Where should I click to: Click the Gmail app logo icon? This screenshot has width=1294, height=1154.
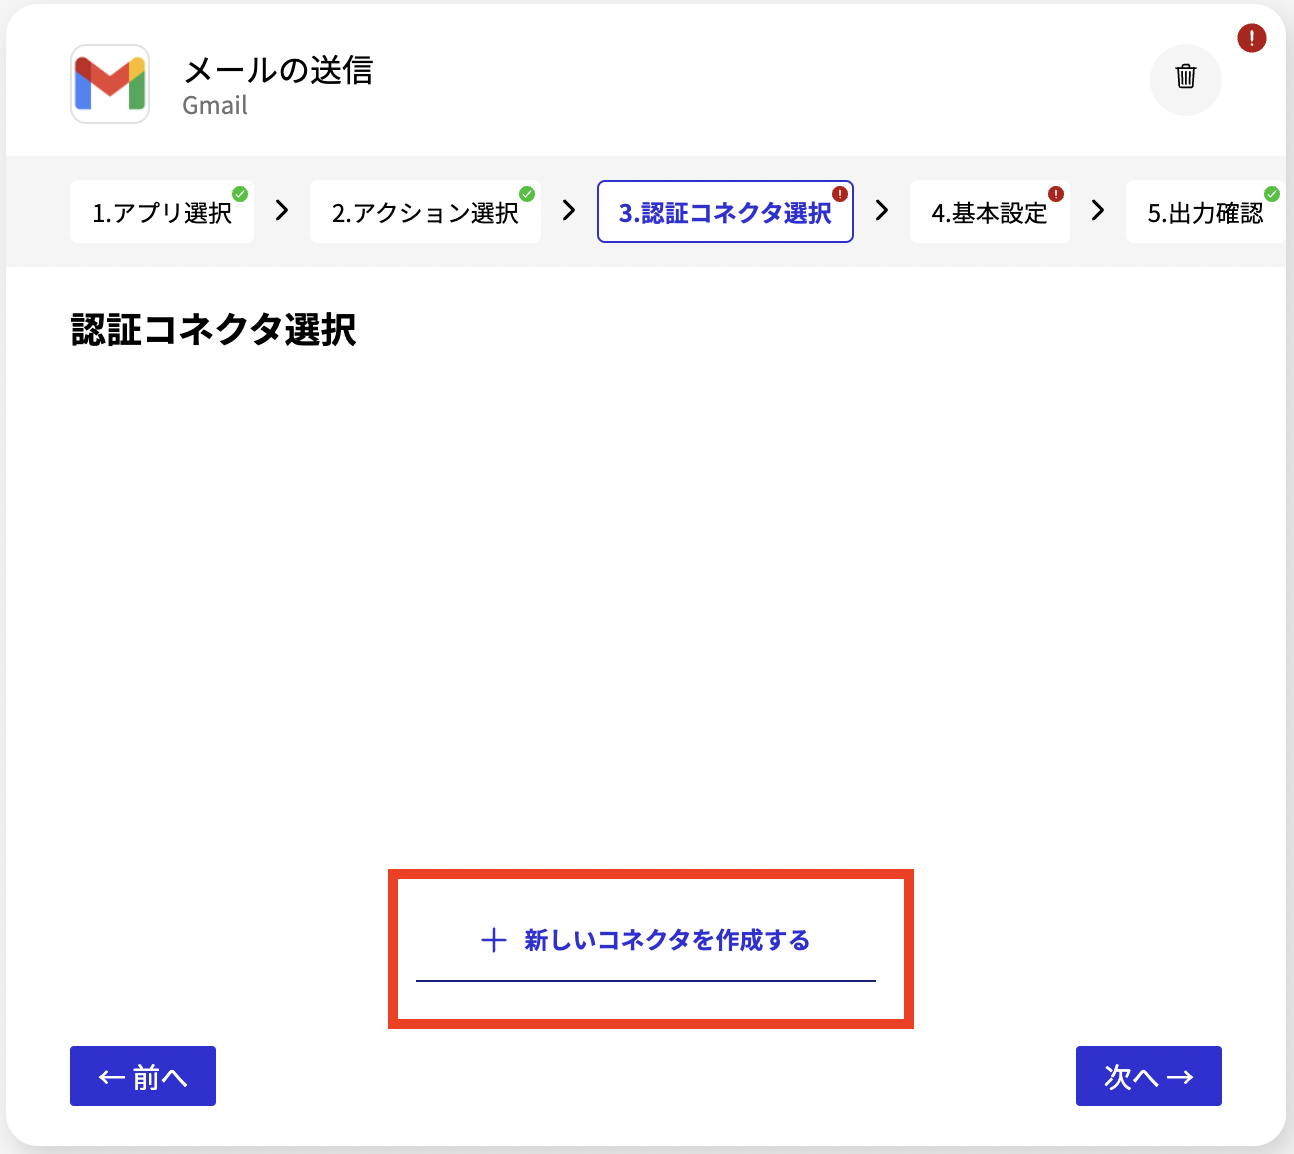(x=110, y=84)
